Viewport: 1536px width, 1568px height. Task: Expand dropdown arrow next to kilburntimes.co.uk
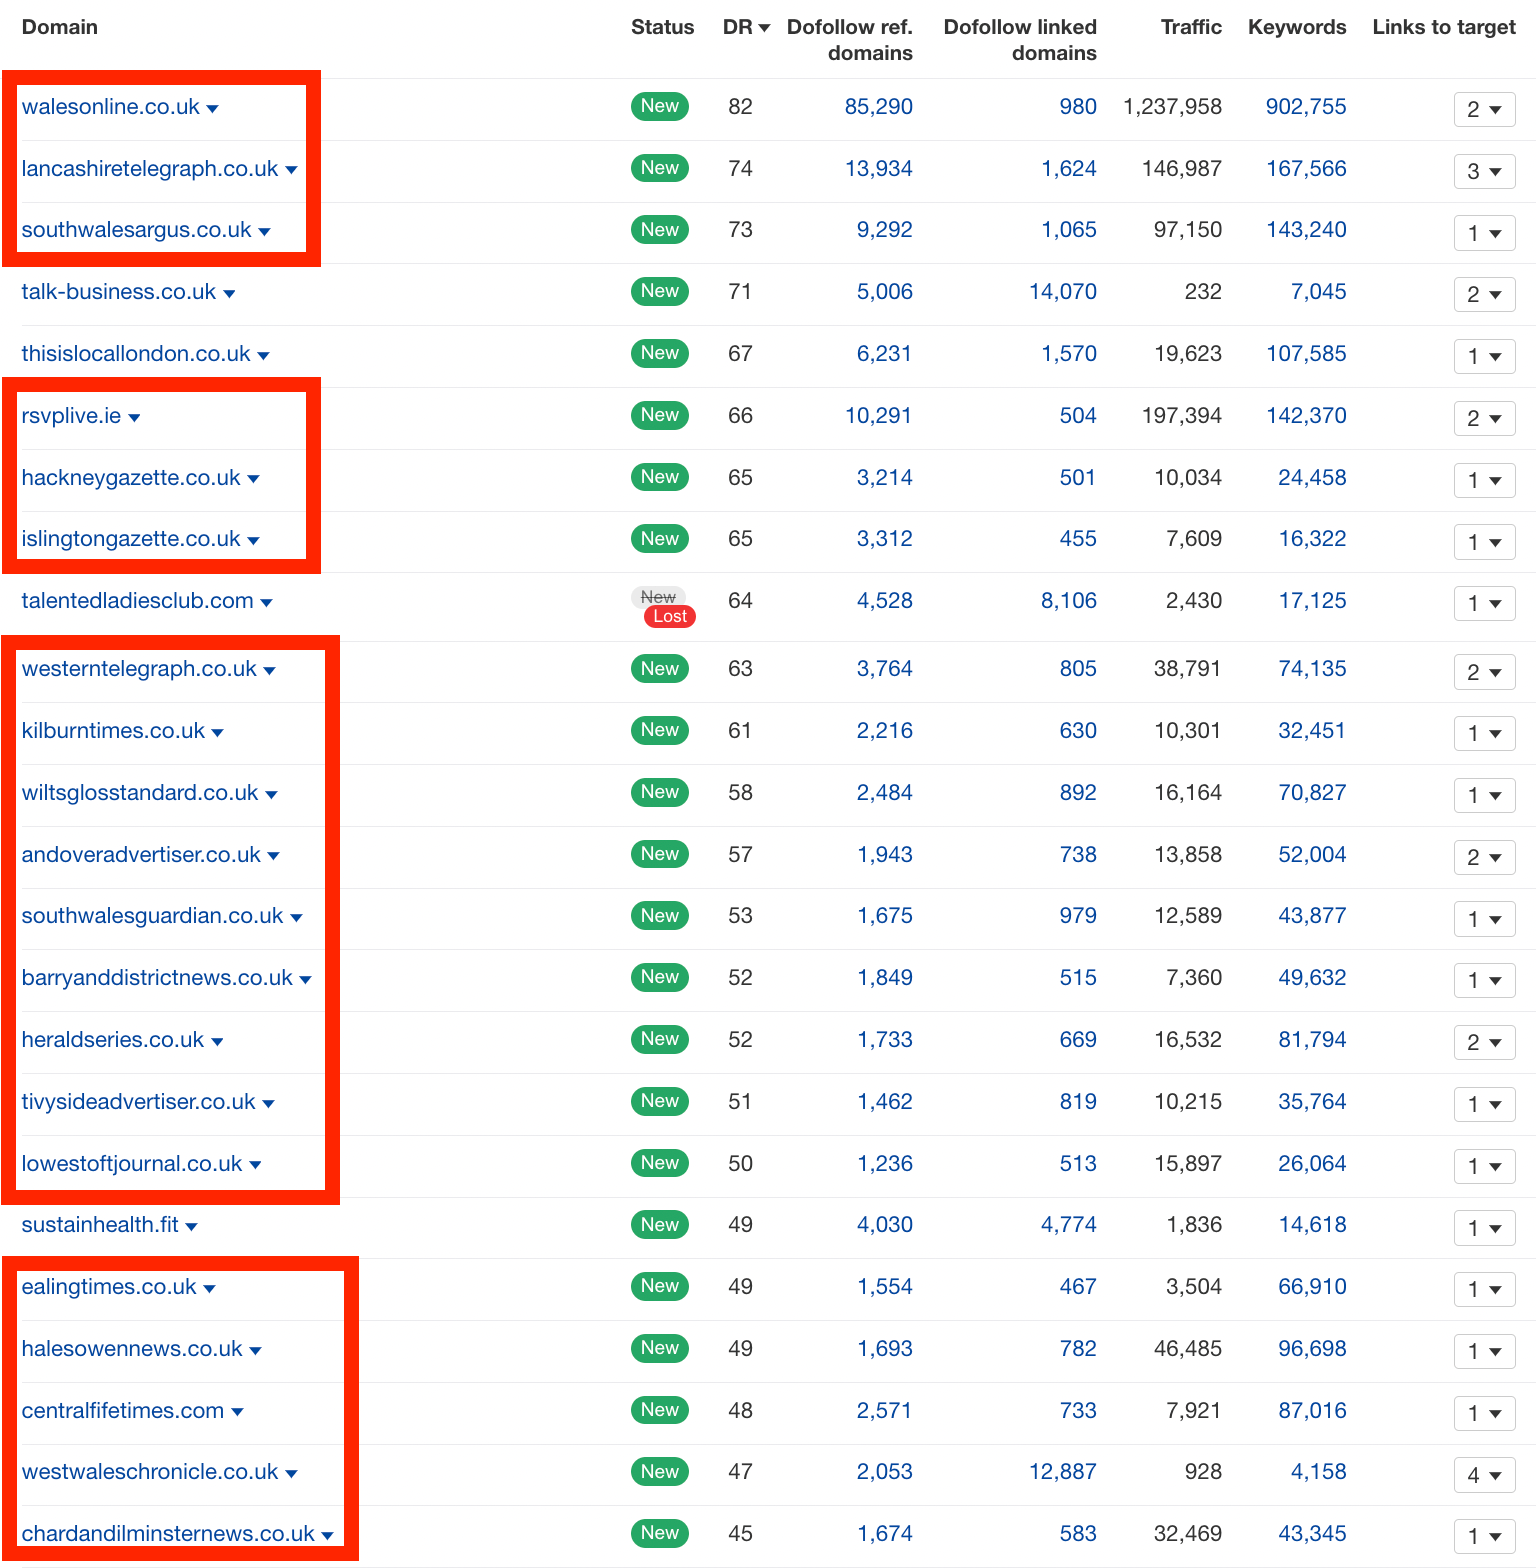click(218, 733)
